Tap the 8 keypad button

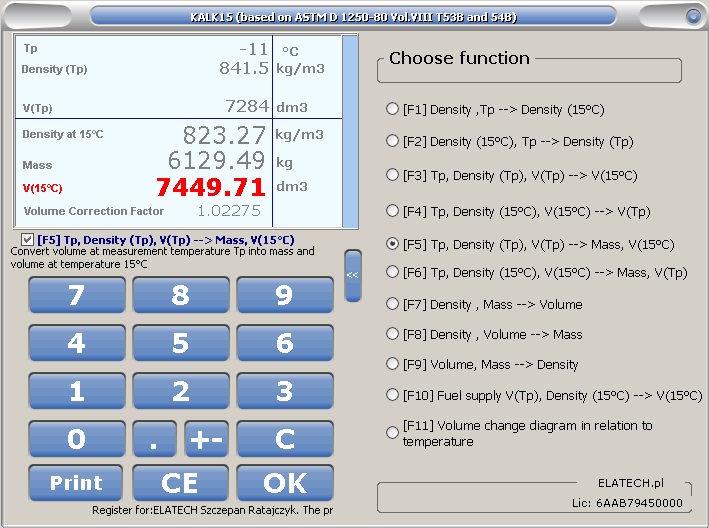pyautogui.click(x=181, y=295)
